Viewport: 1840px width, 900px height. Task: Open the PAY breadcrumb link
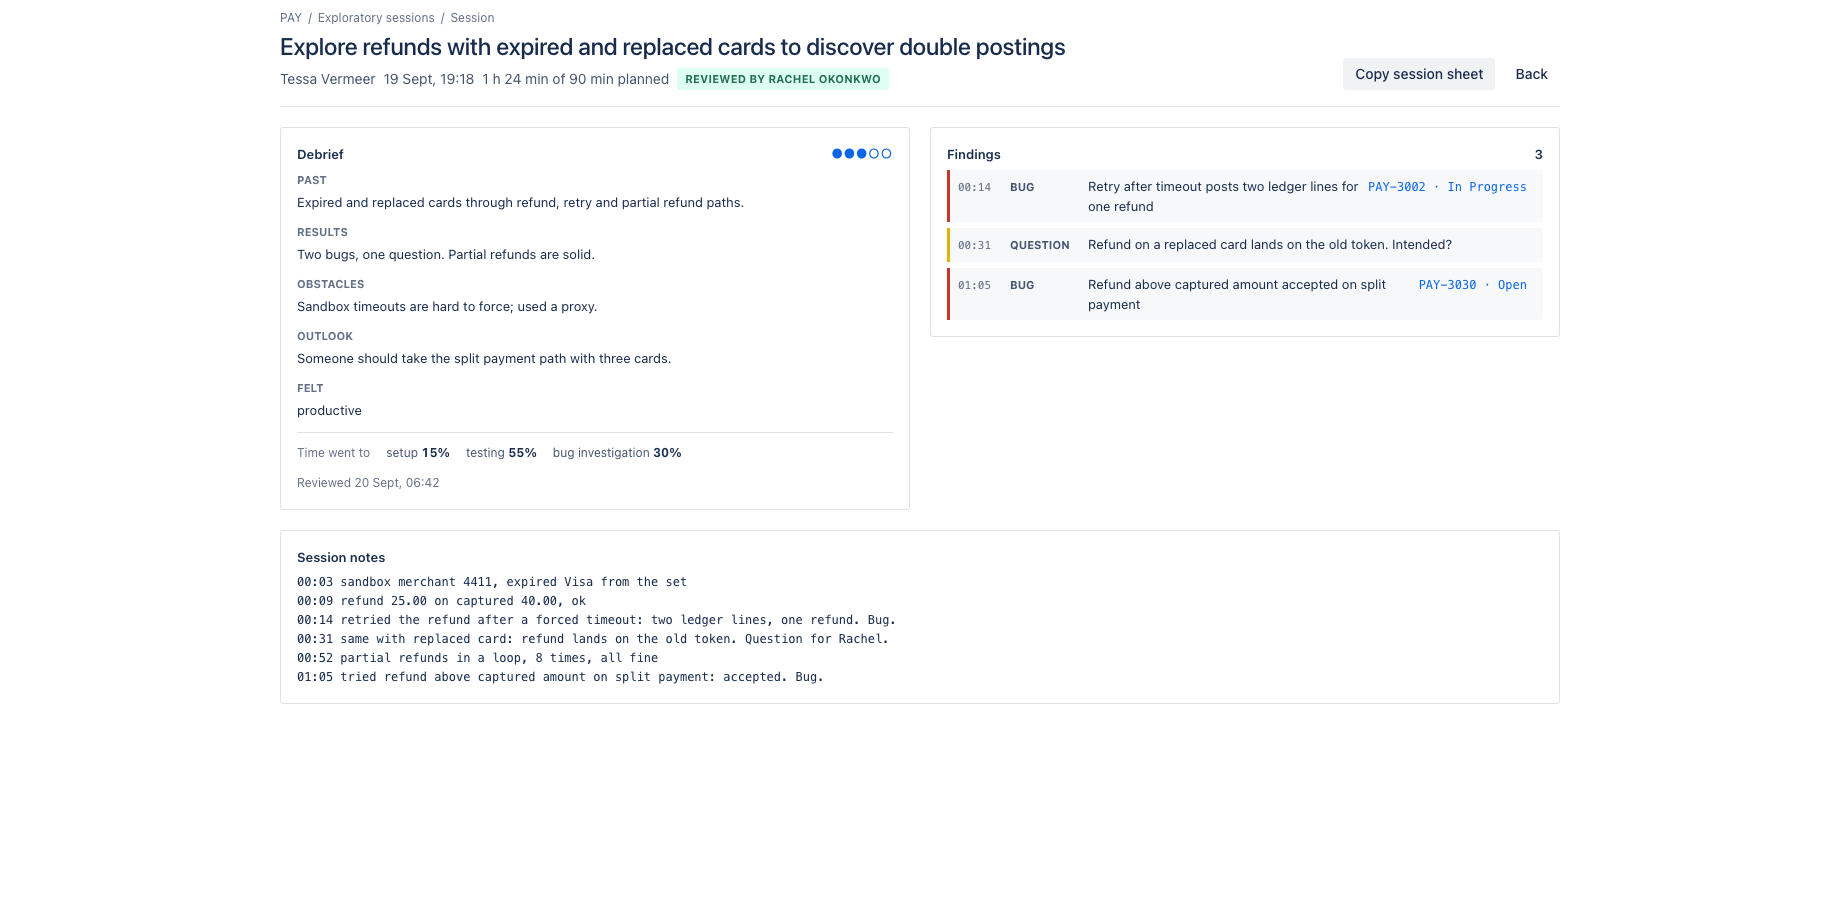(x=291, y=18)
